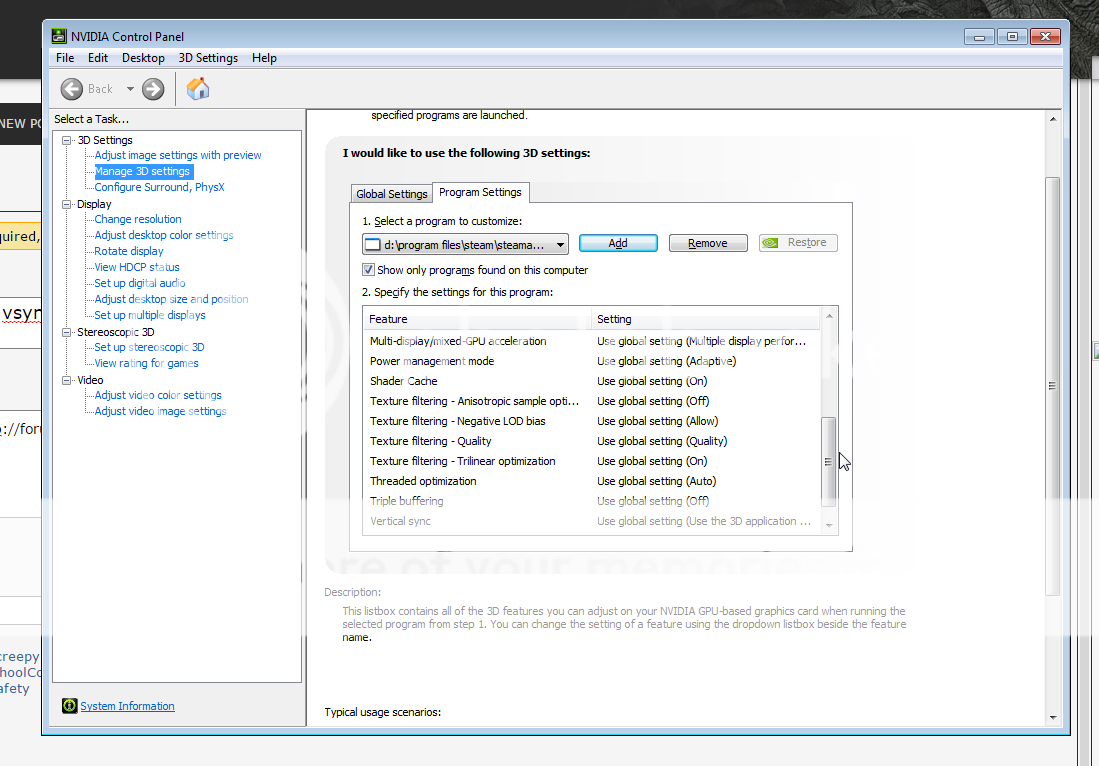Select the Power management mode row

click(432, 361)
